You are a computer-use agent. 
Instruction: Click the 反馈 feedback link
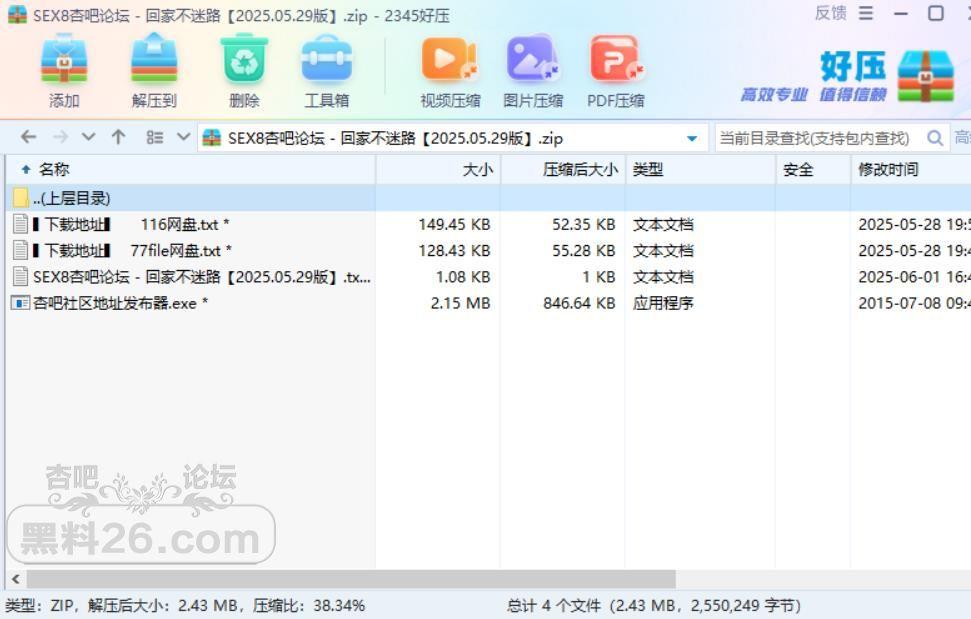(x=830, y=13)
